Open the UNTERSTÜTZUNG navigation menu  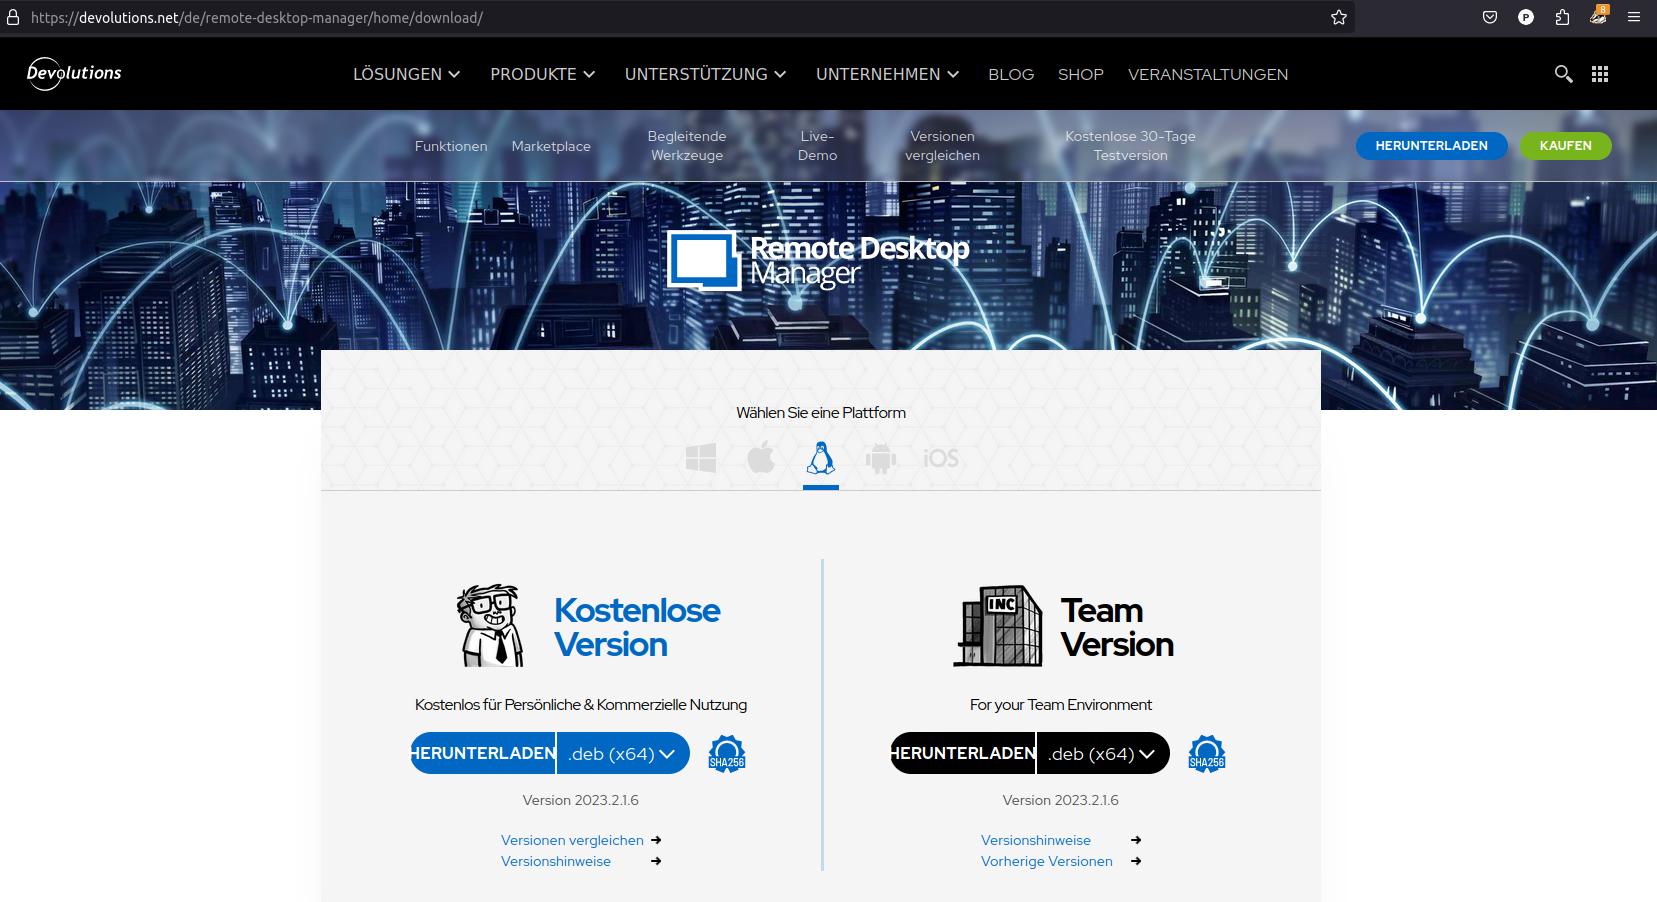(x=705, y=74)
